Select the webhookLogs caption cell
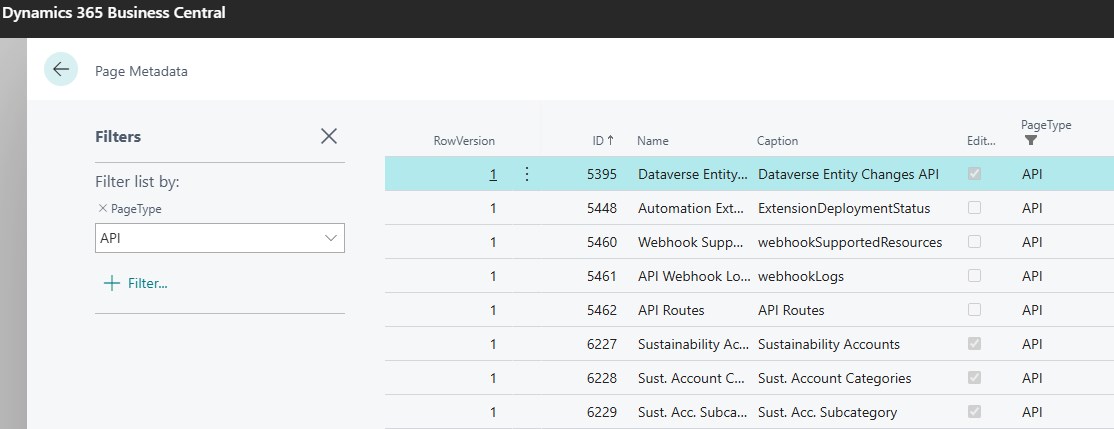The image size is (1114, 429). click(801, 276)
